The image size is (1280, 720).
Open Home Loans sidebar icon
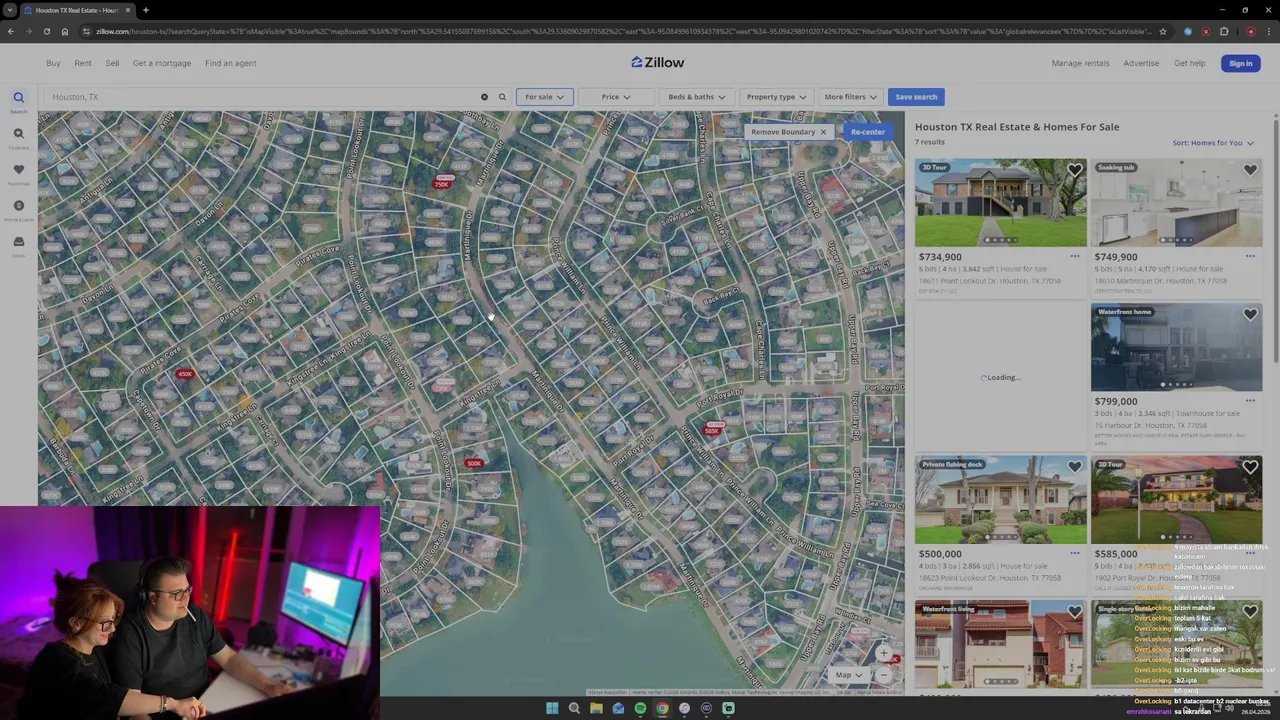(x=18, y=206)
